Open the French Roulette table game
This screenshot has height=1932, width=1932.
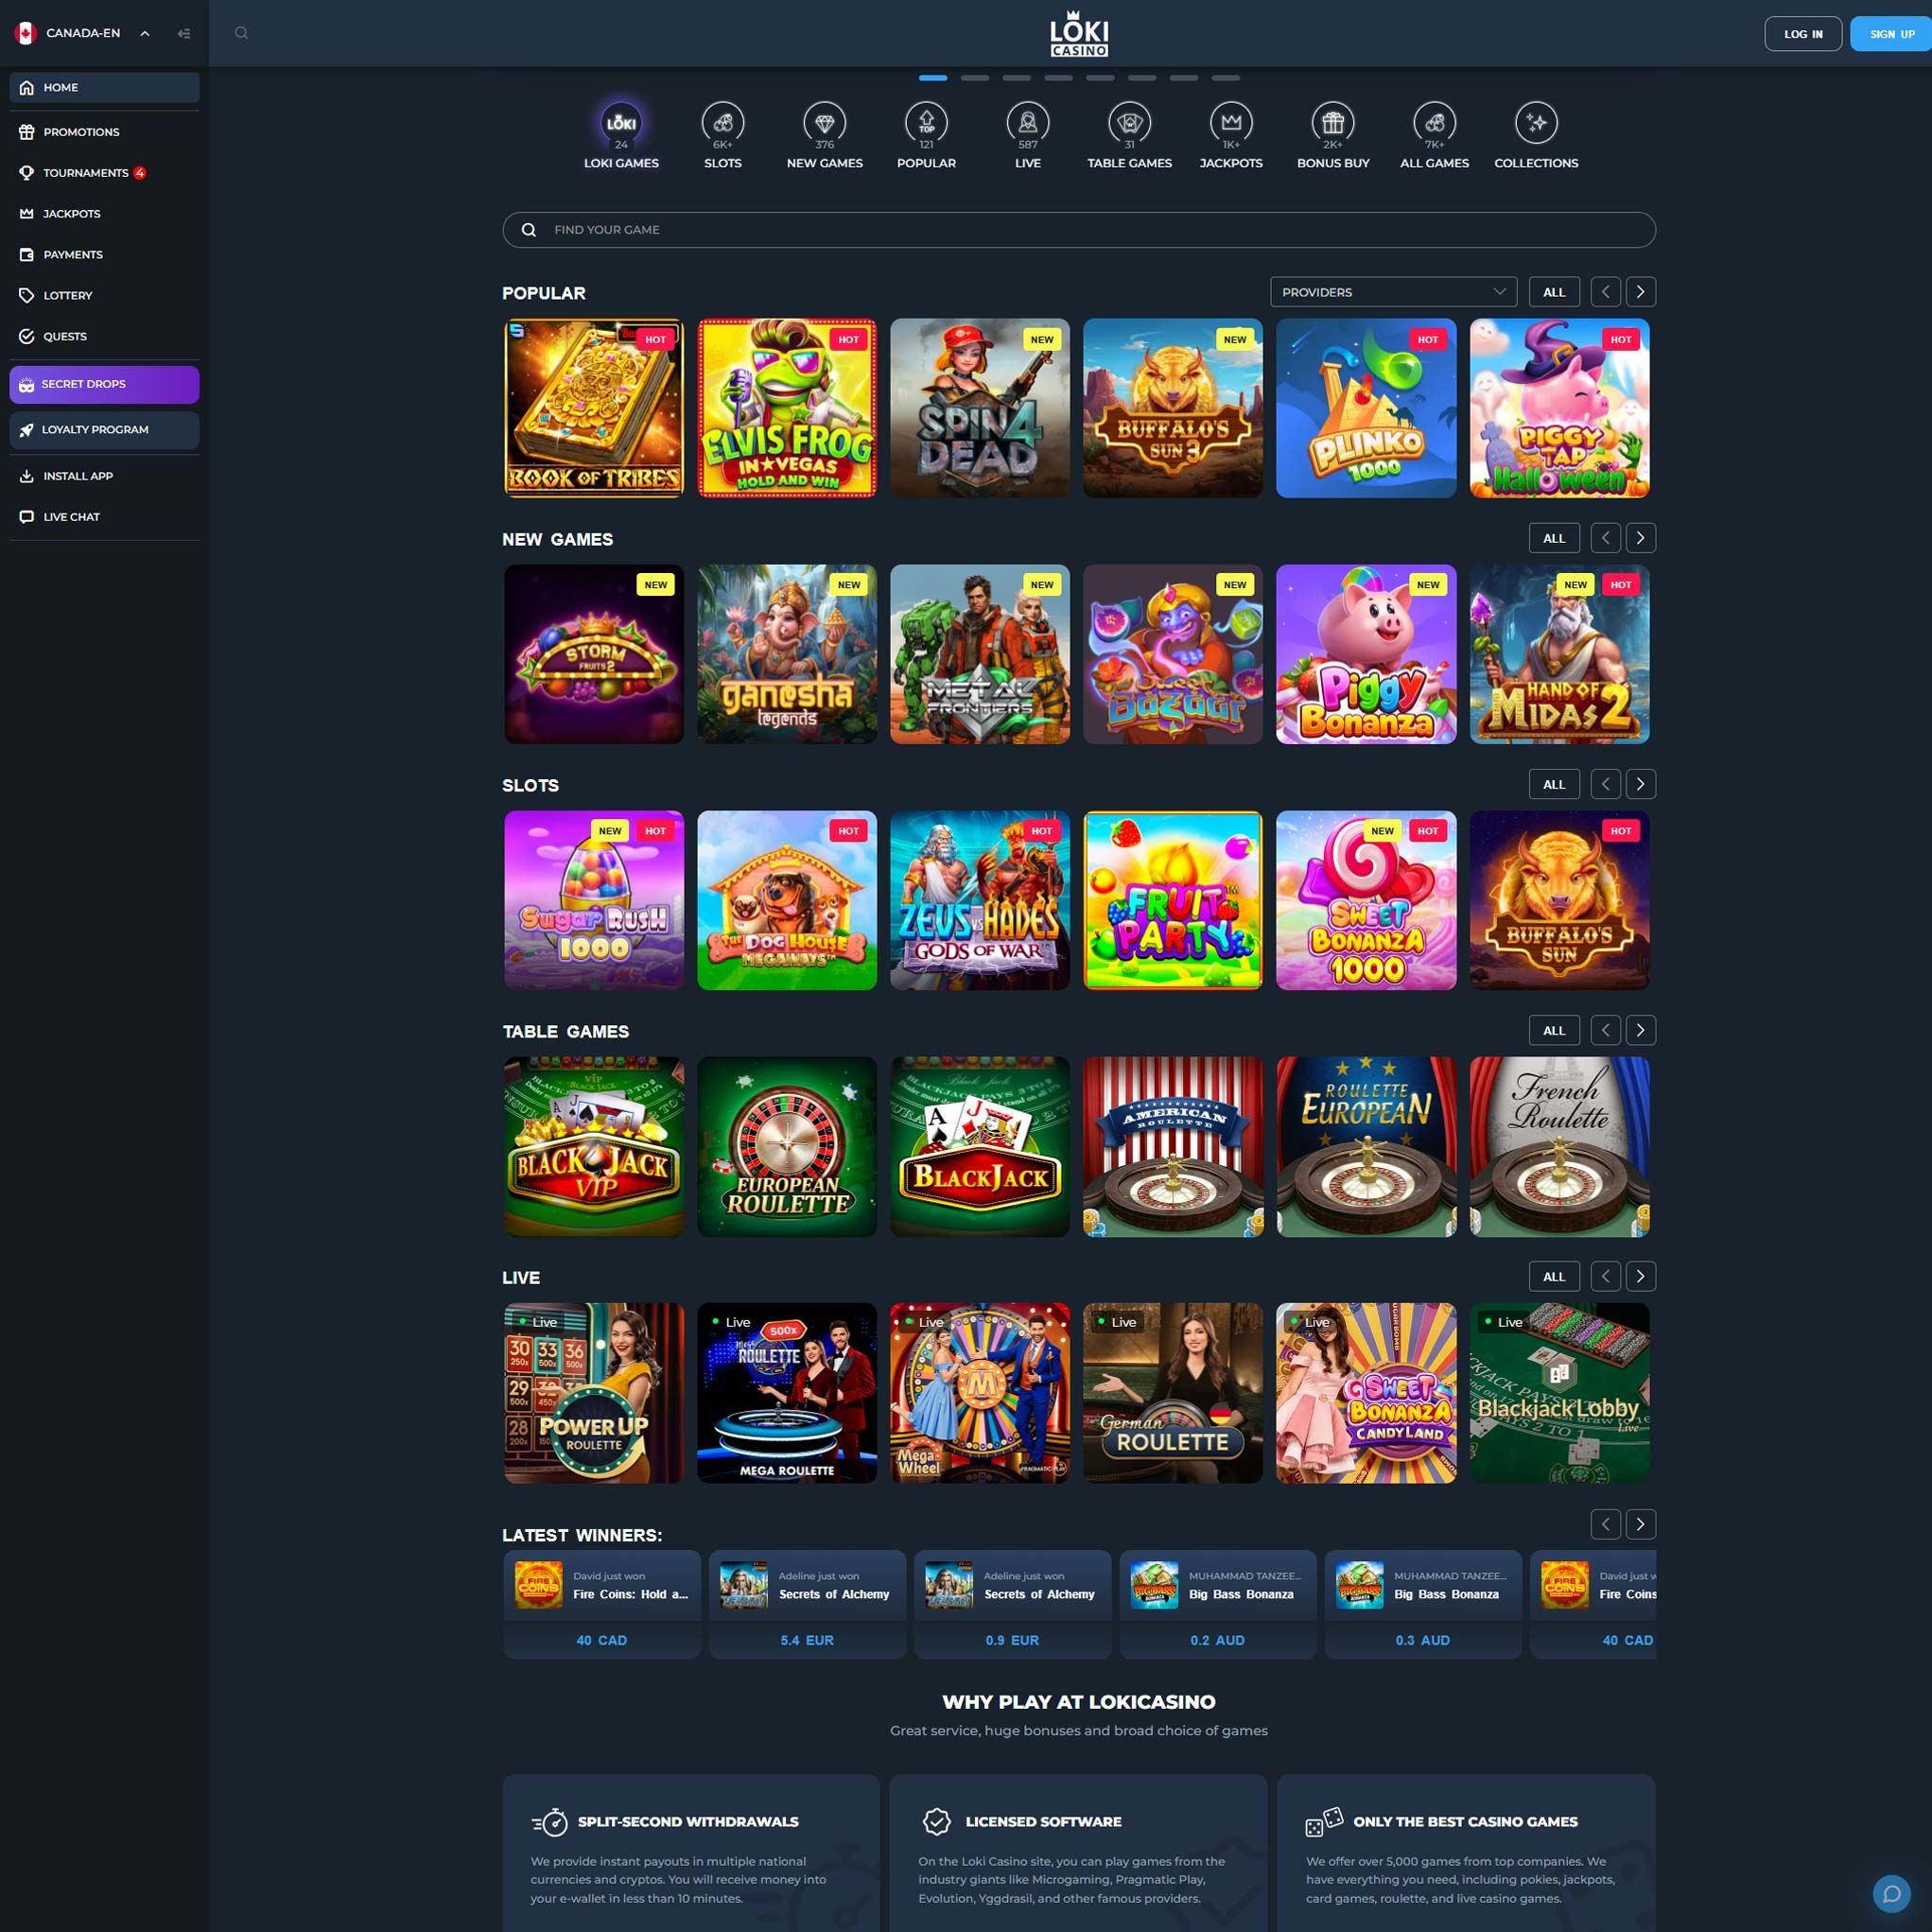(1559, 1146)
